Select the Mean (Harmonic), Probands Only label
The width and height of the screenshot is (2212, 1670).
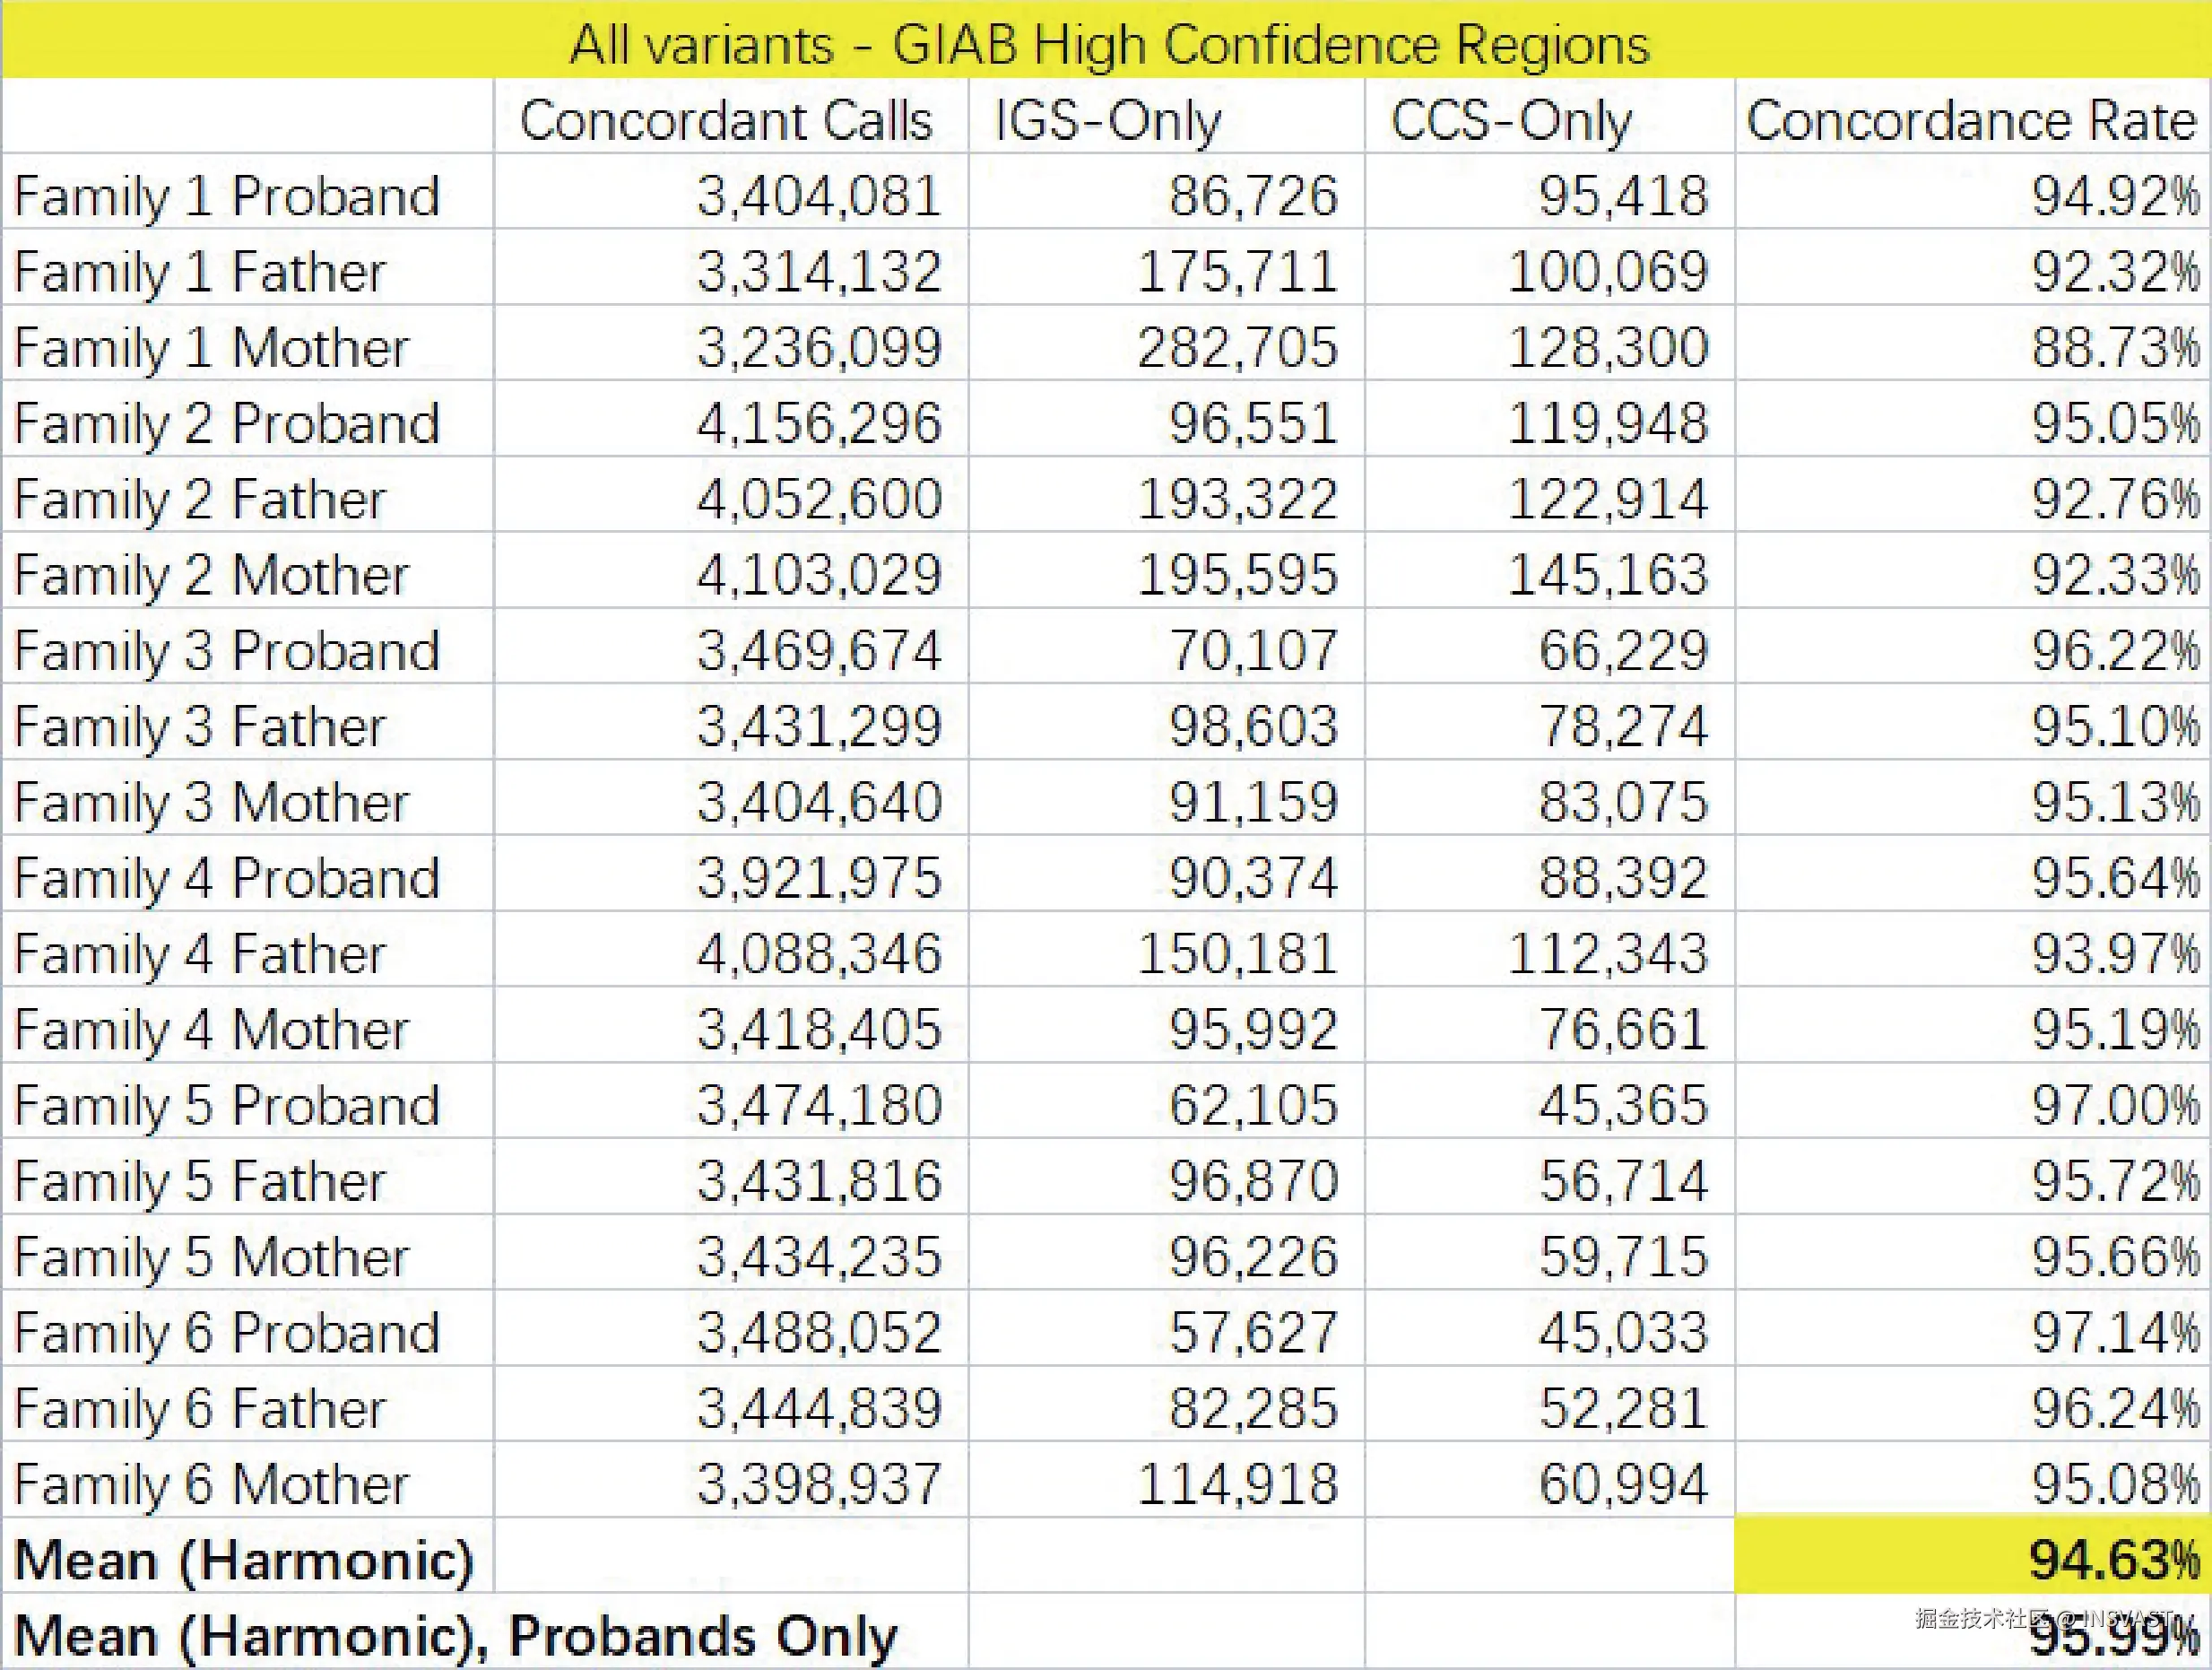point(455,1637)
